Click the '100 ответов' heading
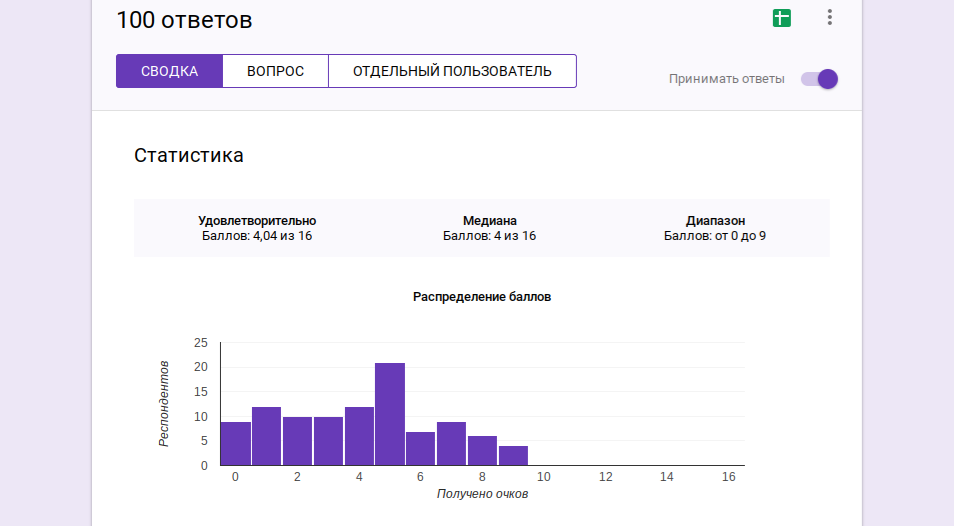This screenshot has height=526, width=954. [x=184, y=20]
